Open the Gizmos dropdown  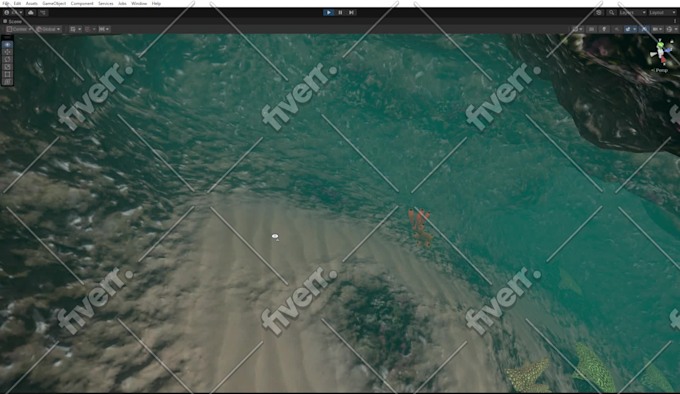[x=672, y=29]
